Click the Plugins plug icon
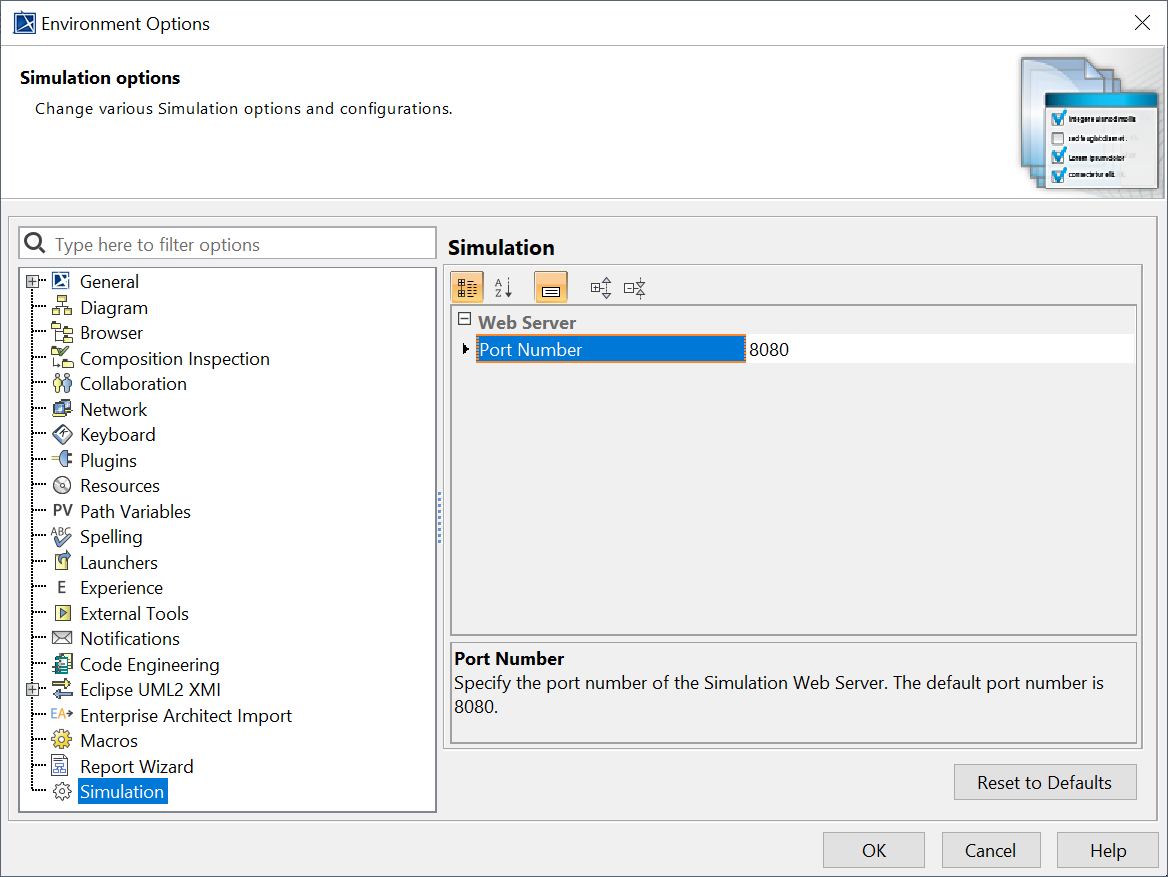The width and height of the screenshot is (1168, 877). 62,460
